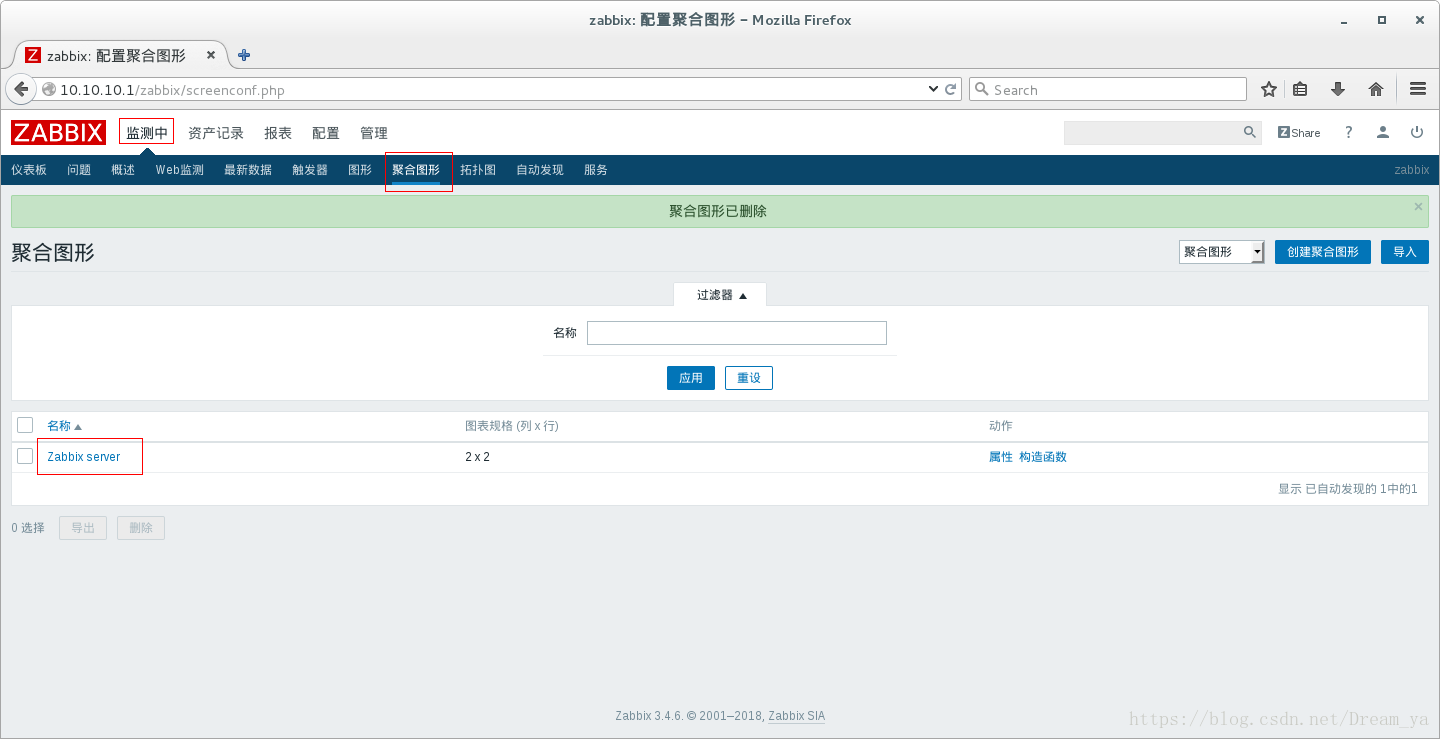Focus the Zabbix top search field
1440x739 pixels.
tap(1153, 132)
